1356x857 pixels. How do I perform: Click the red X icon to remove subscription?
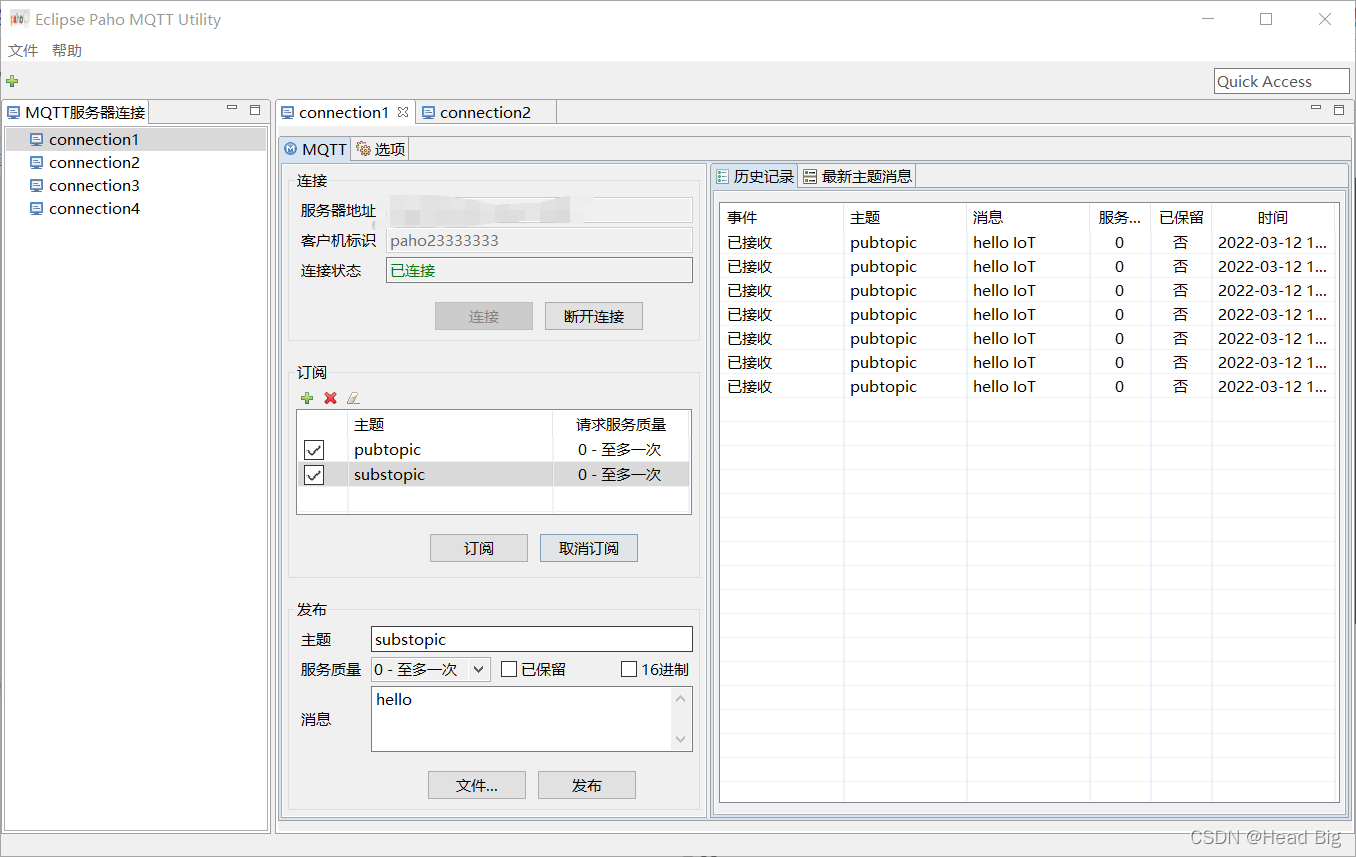330,398
